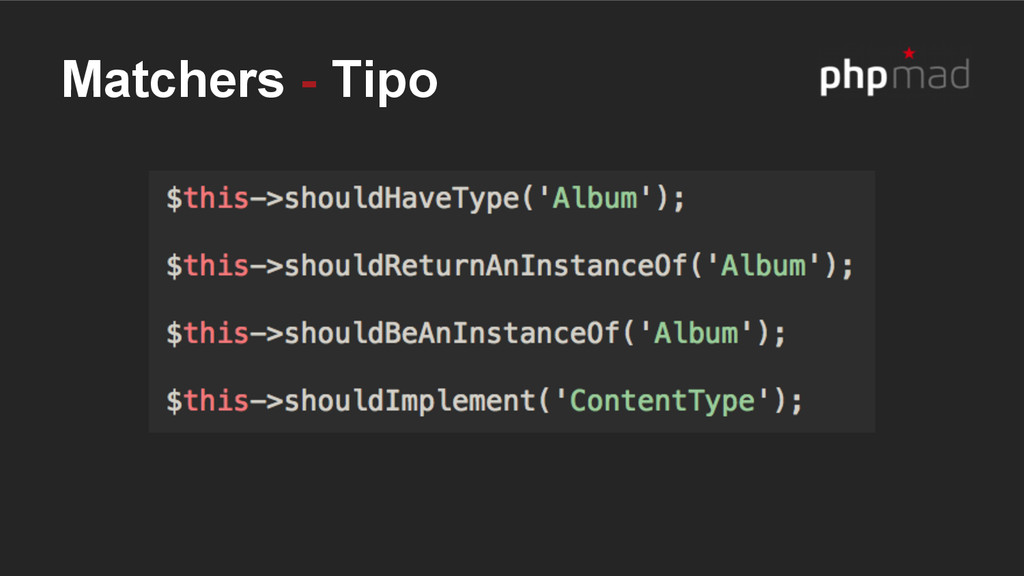Image resolution: width=1024 pixels, height=576 pixels.
Task: Click the 'Matchers' title word
Action: click(x=173, y=80)
